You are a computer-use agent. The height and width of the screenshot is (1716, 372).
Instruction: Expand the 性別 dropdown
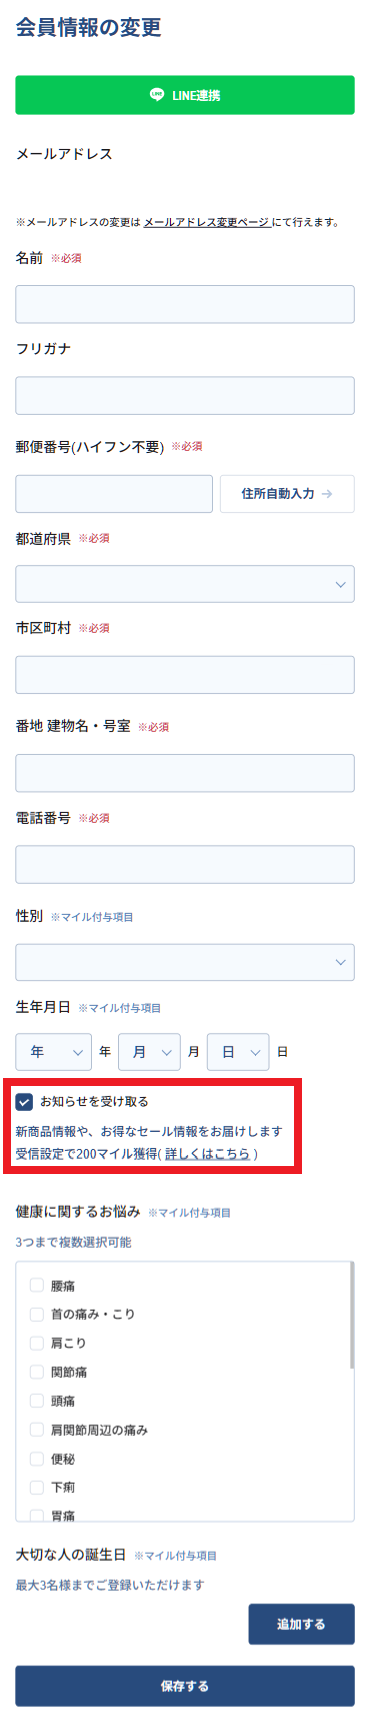point(185,962)
